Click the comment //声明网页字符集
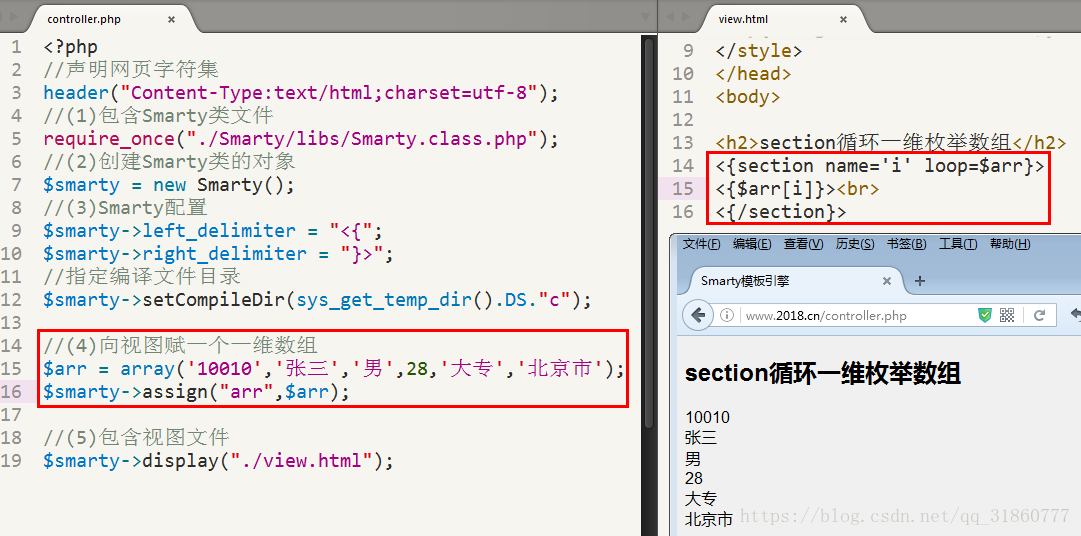 click(x=131, y=70)
